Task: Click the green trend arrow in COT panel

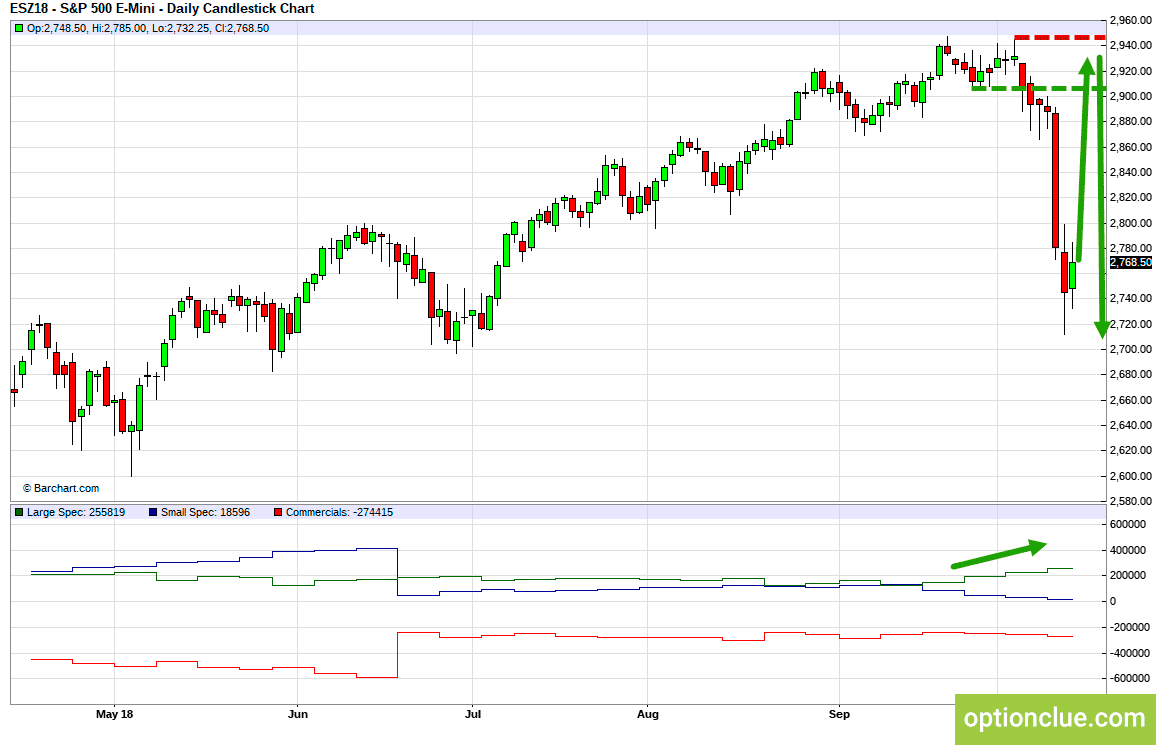Action: [x=998, y=555]
